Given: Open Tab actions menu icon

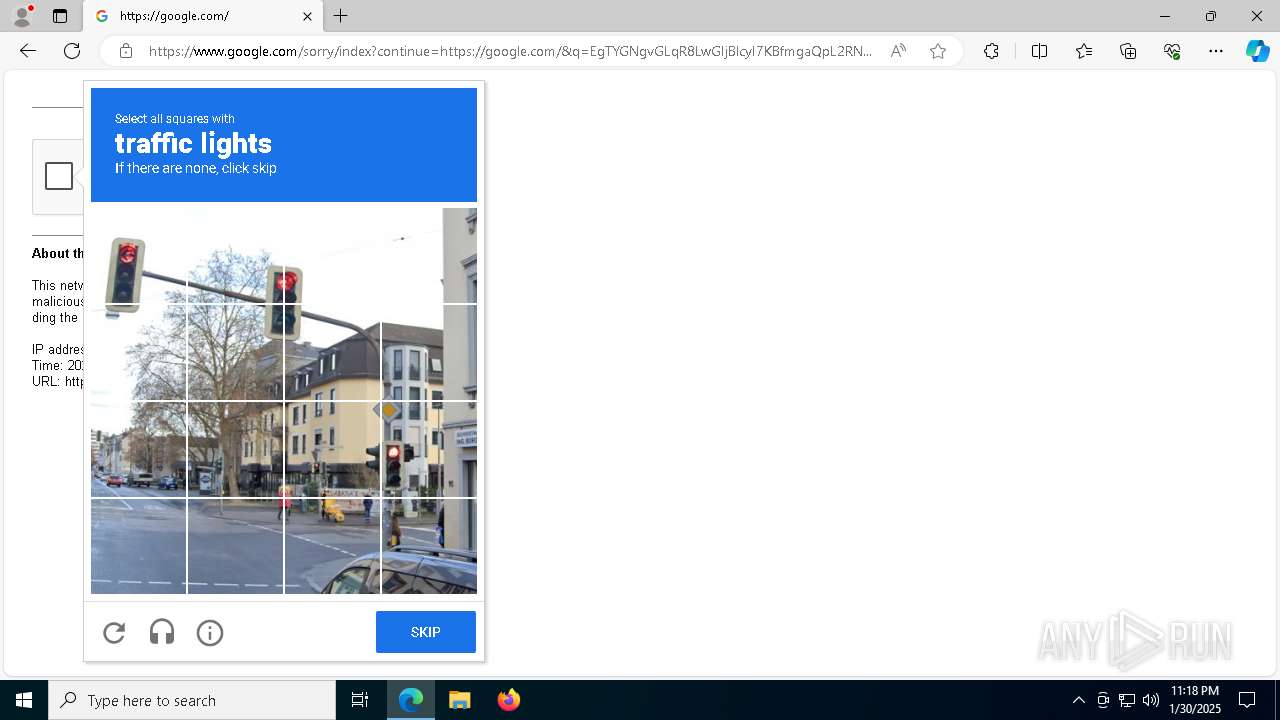Looking at the screenshot, I should (x=60, y=16).
